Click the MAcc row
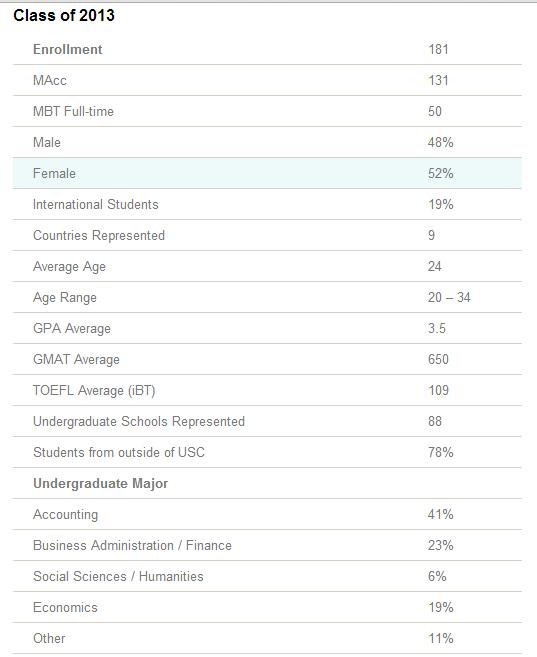Screen dimensions: 537x657 coord(267,80)
